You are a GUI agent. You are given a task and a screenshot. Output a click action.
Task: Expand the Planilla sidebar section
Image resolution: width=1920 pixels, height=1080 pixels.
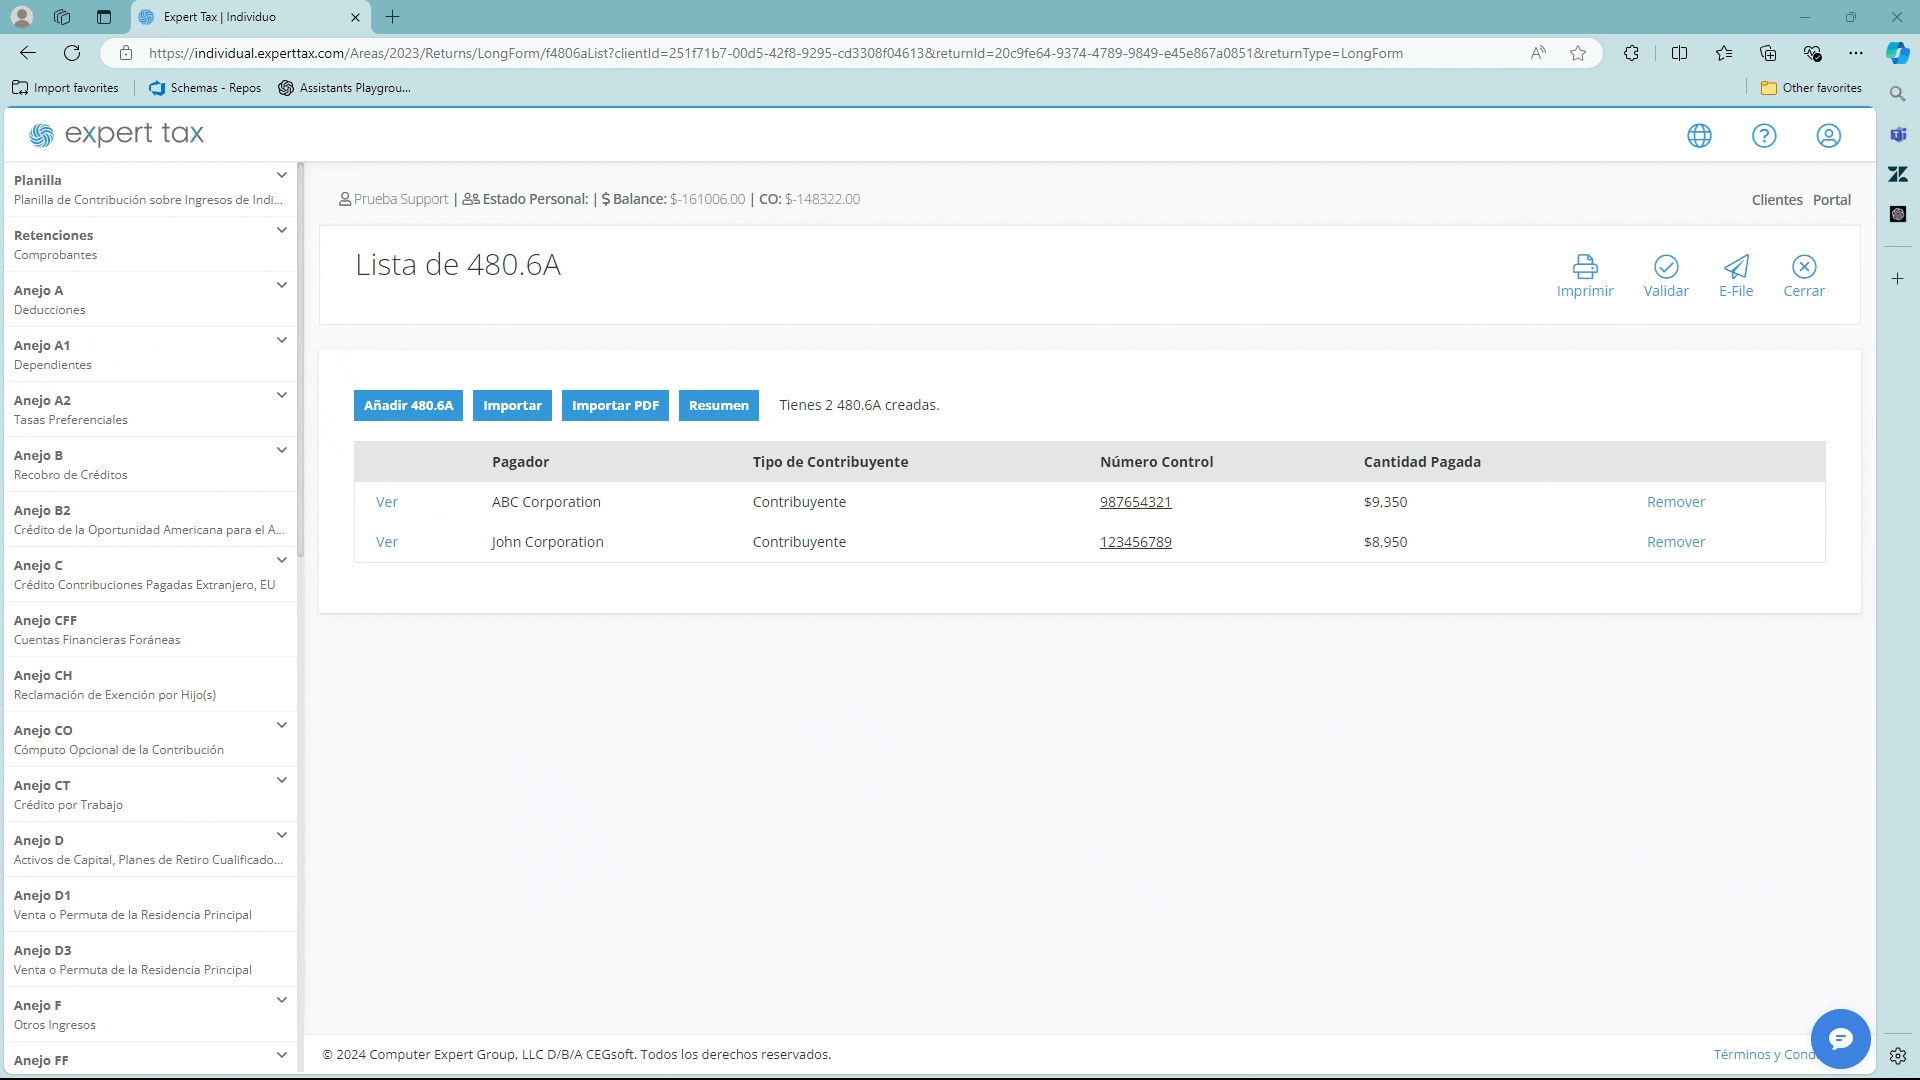click(282, 176)
